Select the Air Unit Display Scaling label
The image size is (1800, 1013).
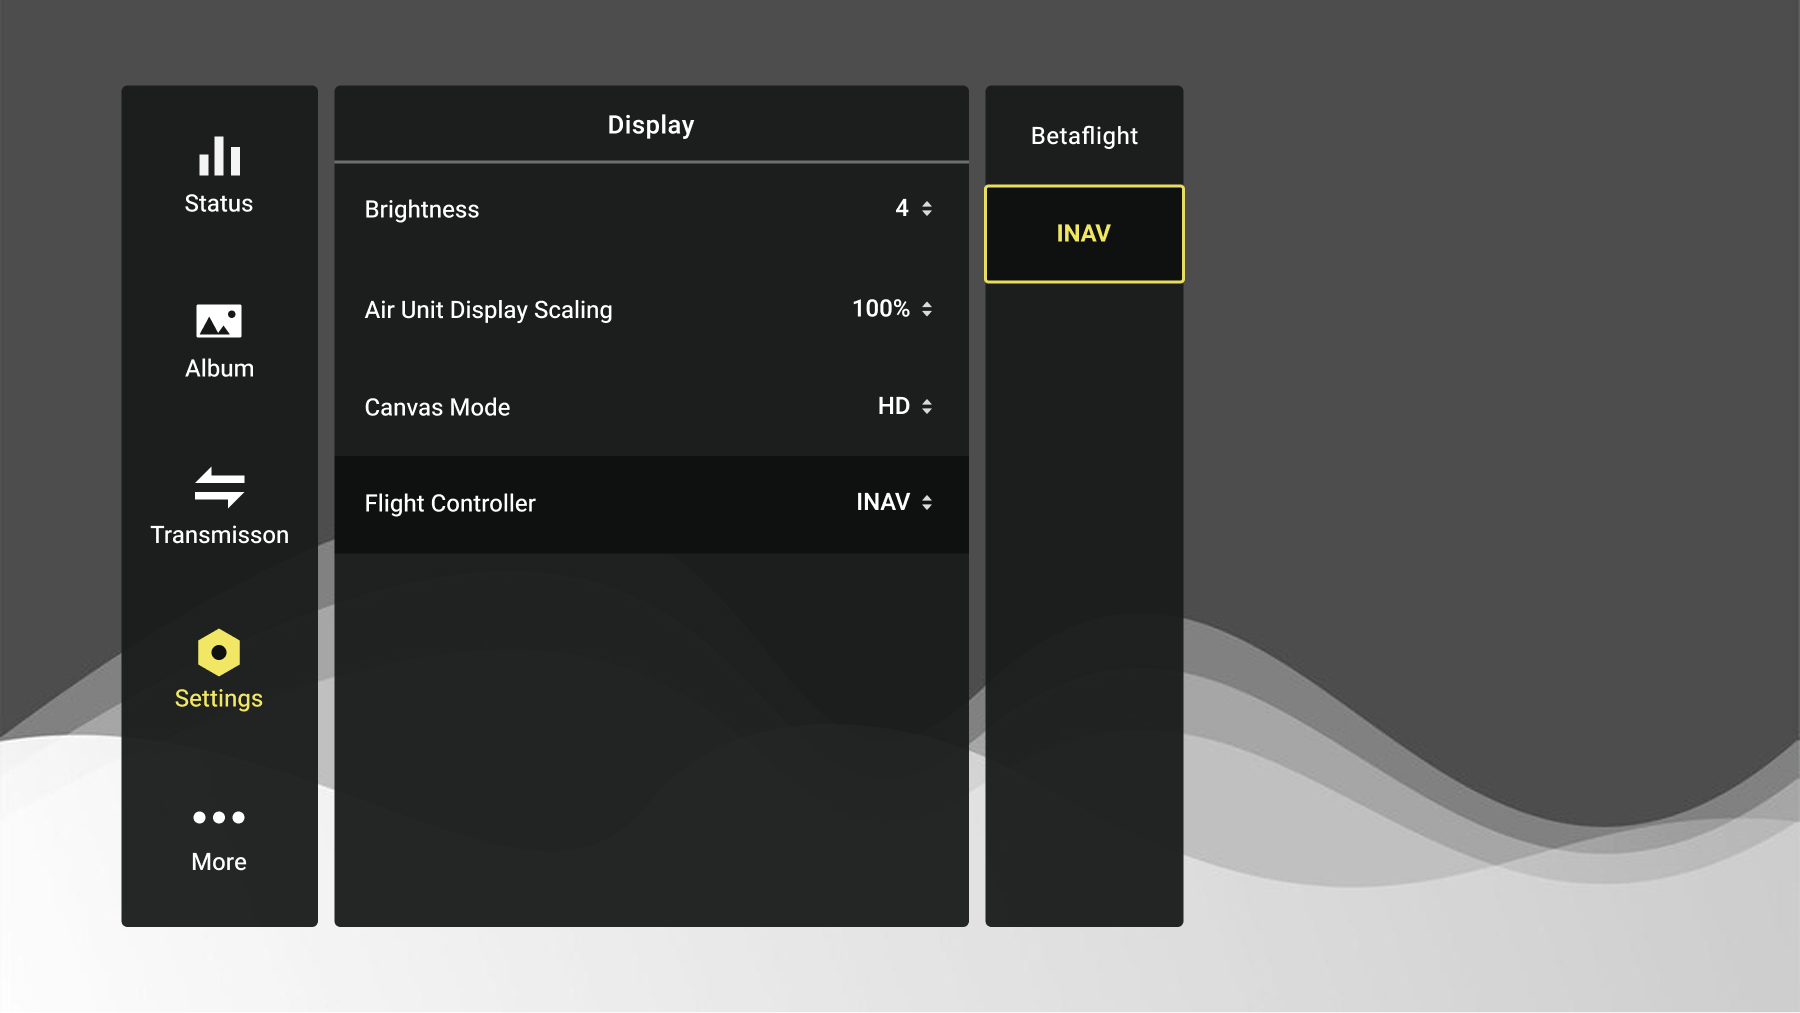coord(488,310)
